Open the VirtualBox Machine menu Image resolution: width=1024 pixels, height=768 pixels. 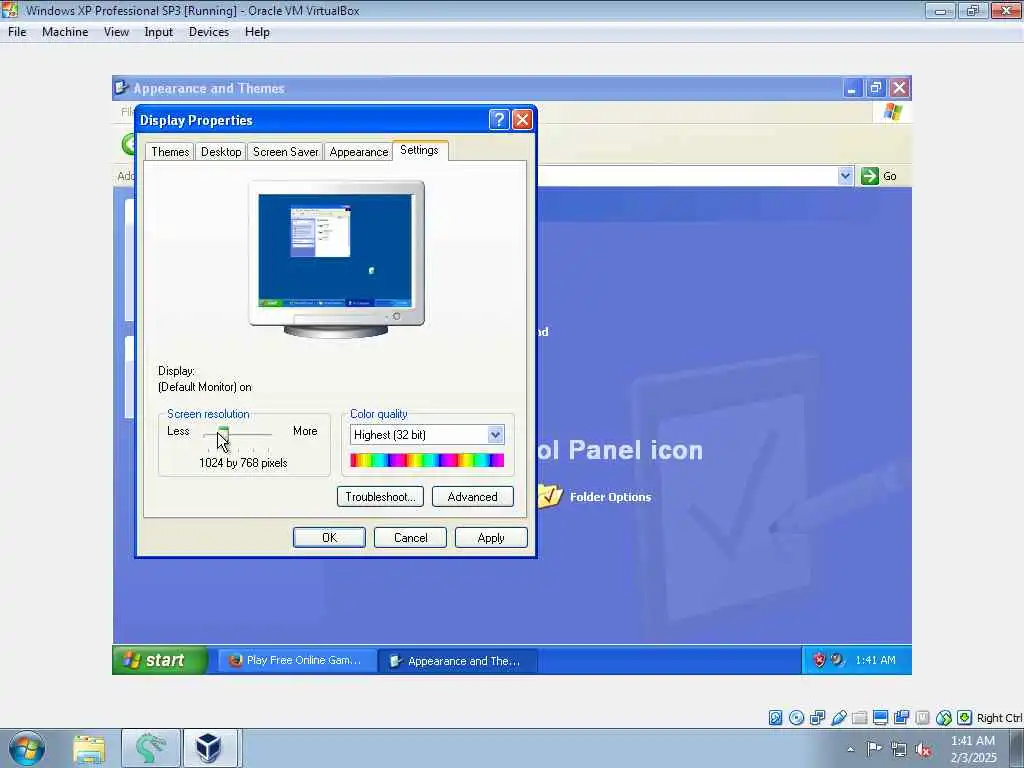[65, 32]
